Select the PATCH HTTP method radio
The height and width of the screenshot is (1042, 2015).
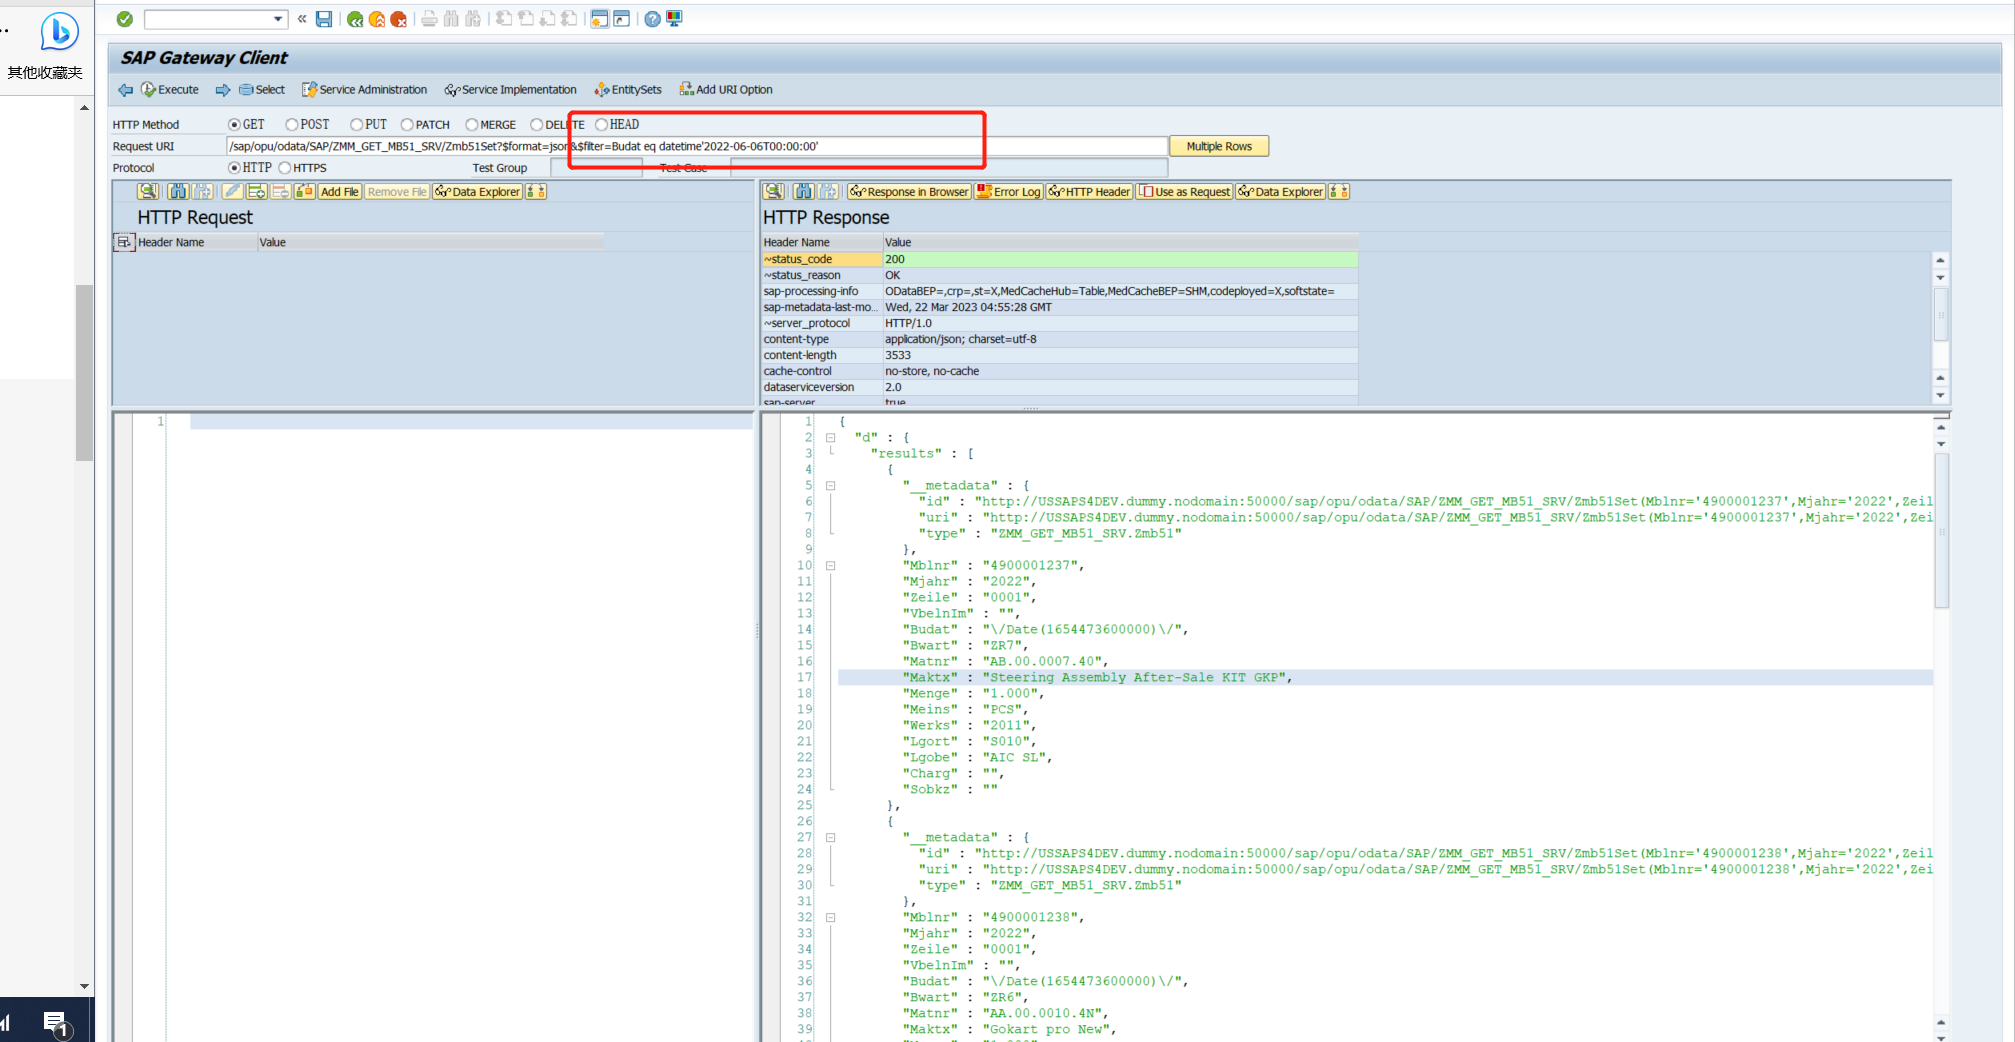pyautogui.click(x=407, y=125)
